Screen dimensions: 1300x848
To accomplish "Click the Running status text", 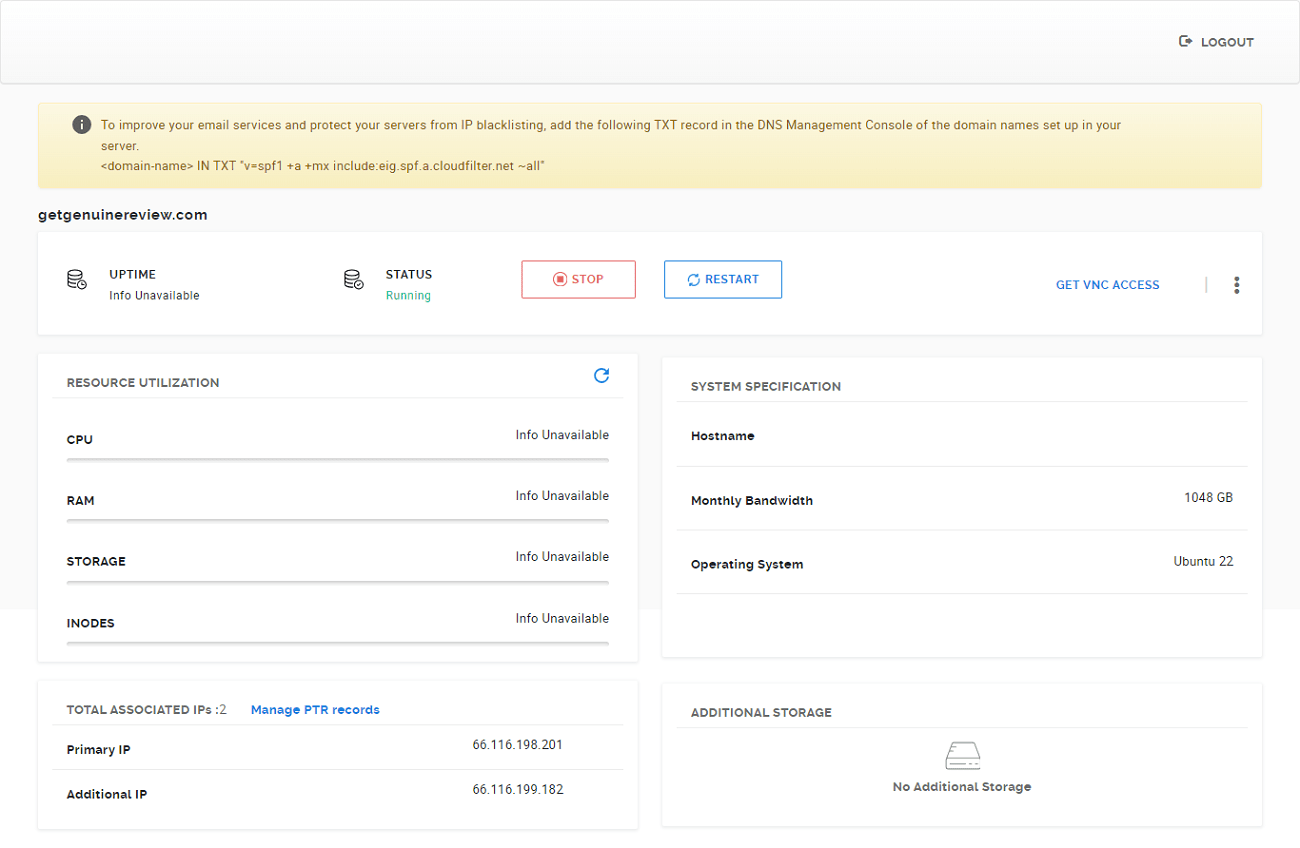I will click(408, 296).
